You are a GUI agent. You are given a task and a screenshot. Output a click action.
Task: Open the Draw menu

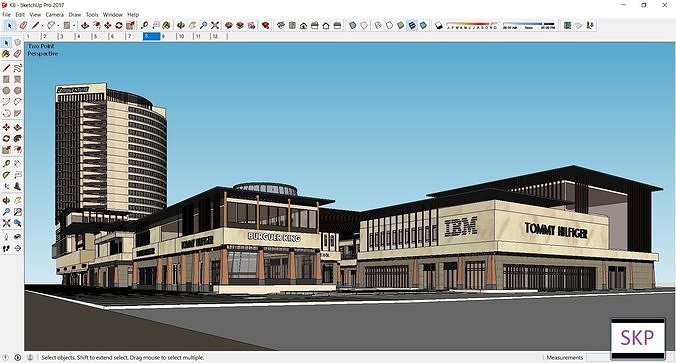click(x=75, y=14)
